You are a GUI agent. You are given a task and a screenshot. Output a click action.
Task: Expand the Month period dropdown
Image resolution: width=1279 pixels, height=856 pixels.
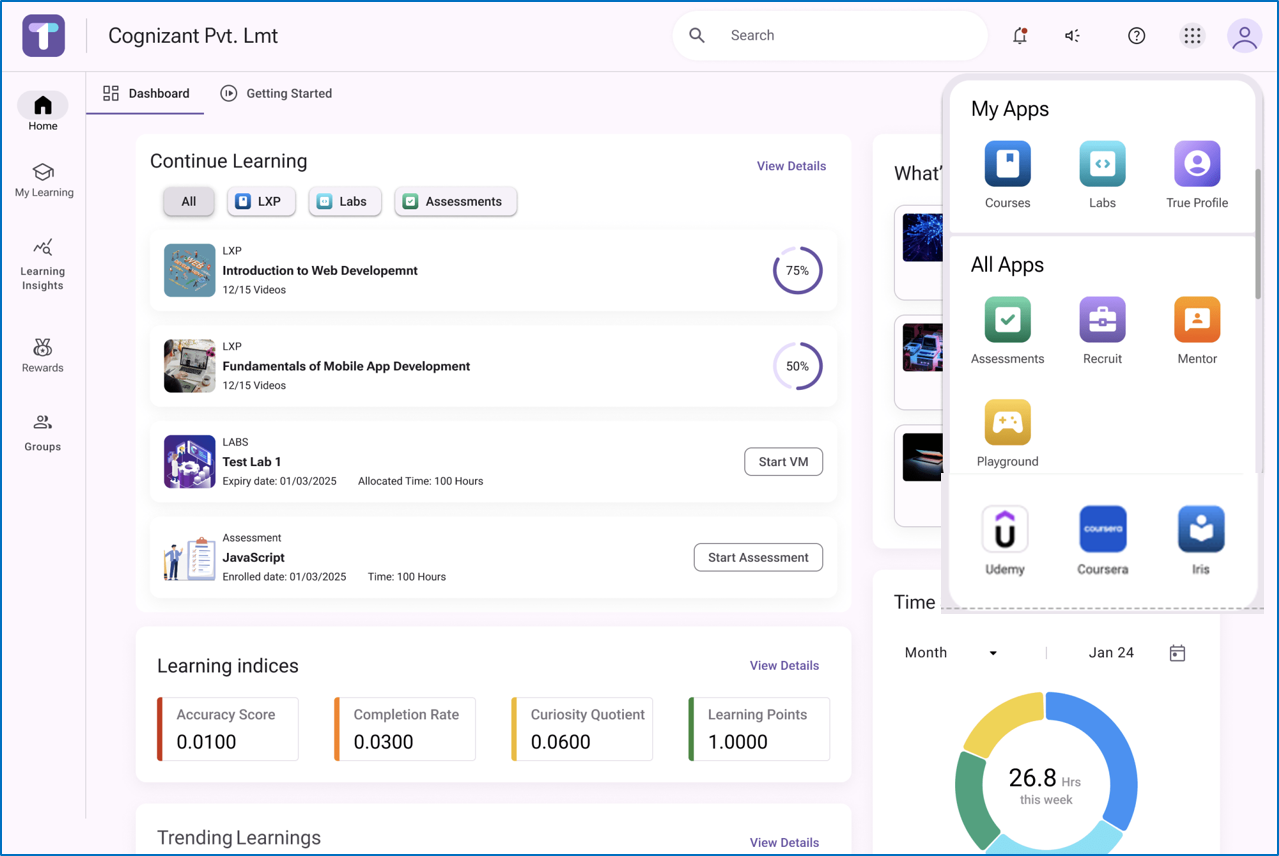[x=951, y=653]
